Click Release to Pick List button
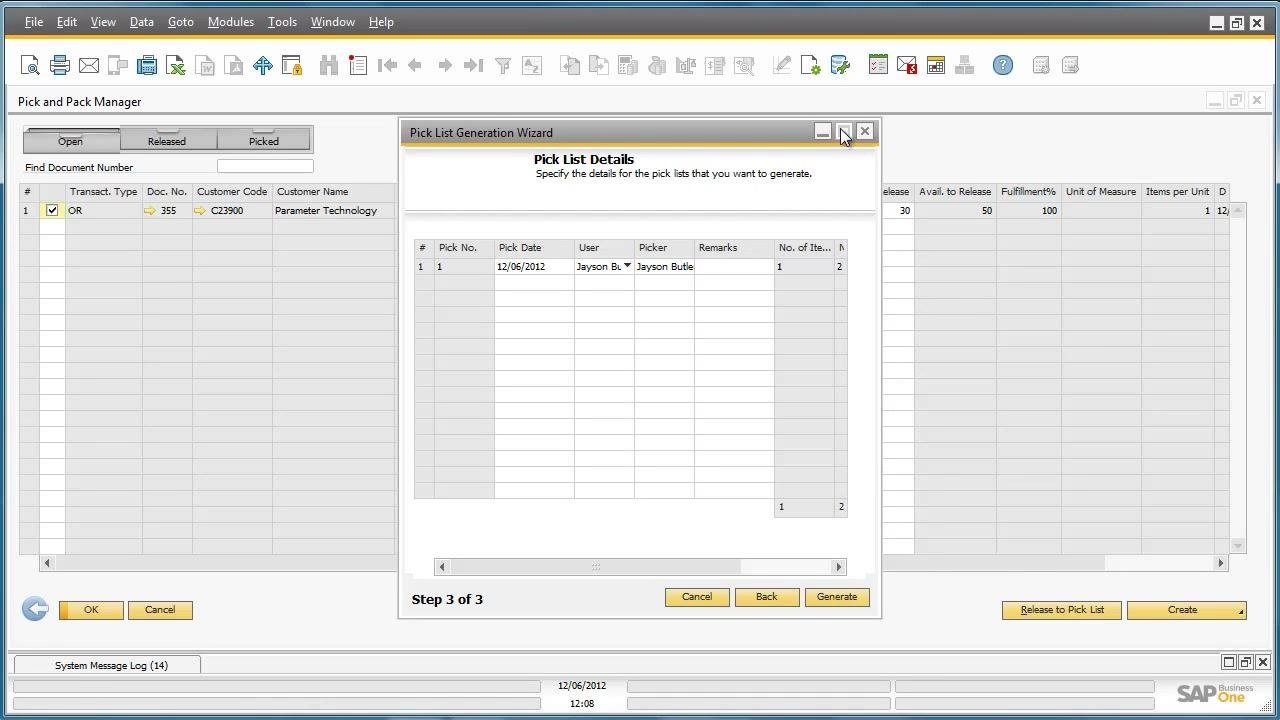 click(x=1063, y=610)
